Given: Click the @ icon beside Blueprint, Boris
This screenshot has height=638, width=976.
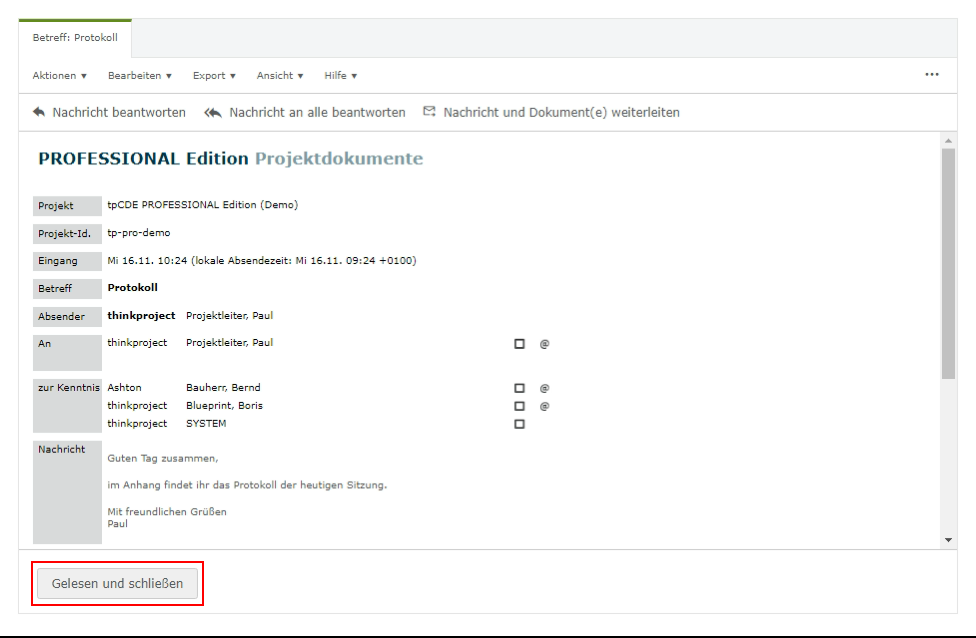Looking at the screenshot, I should (x=546, y=406).
